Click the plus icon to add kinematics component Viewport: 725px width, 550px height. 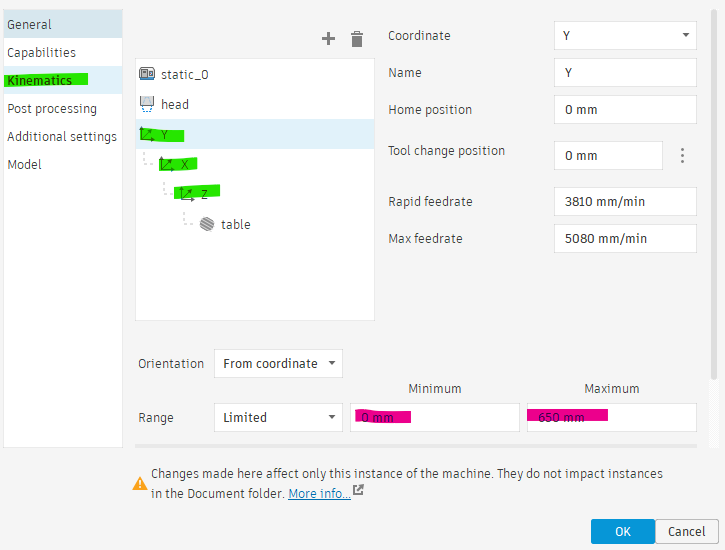328,38
